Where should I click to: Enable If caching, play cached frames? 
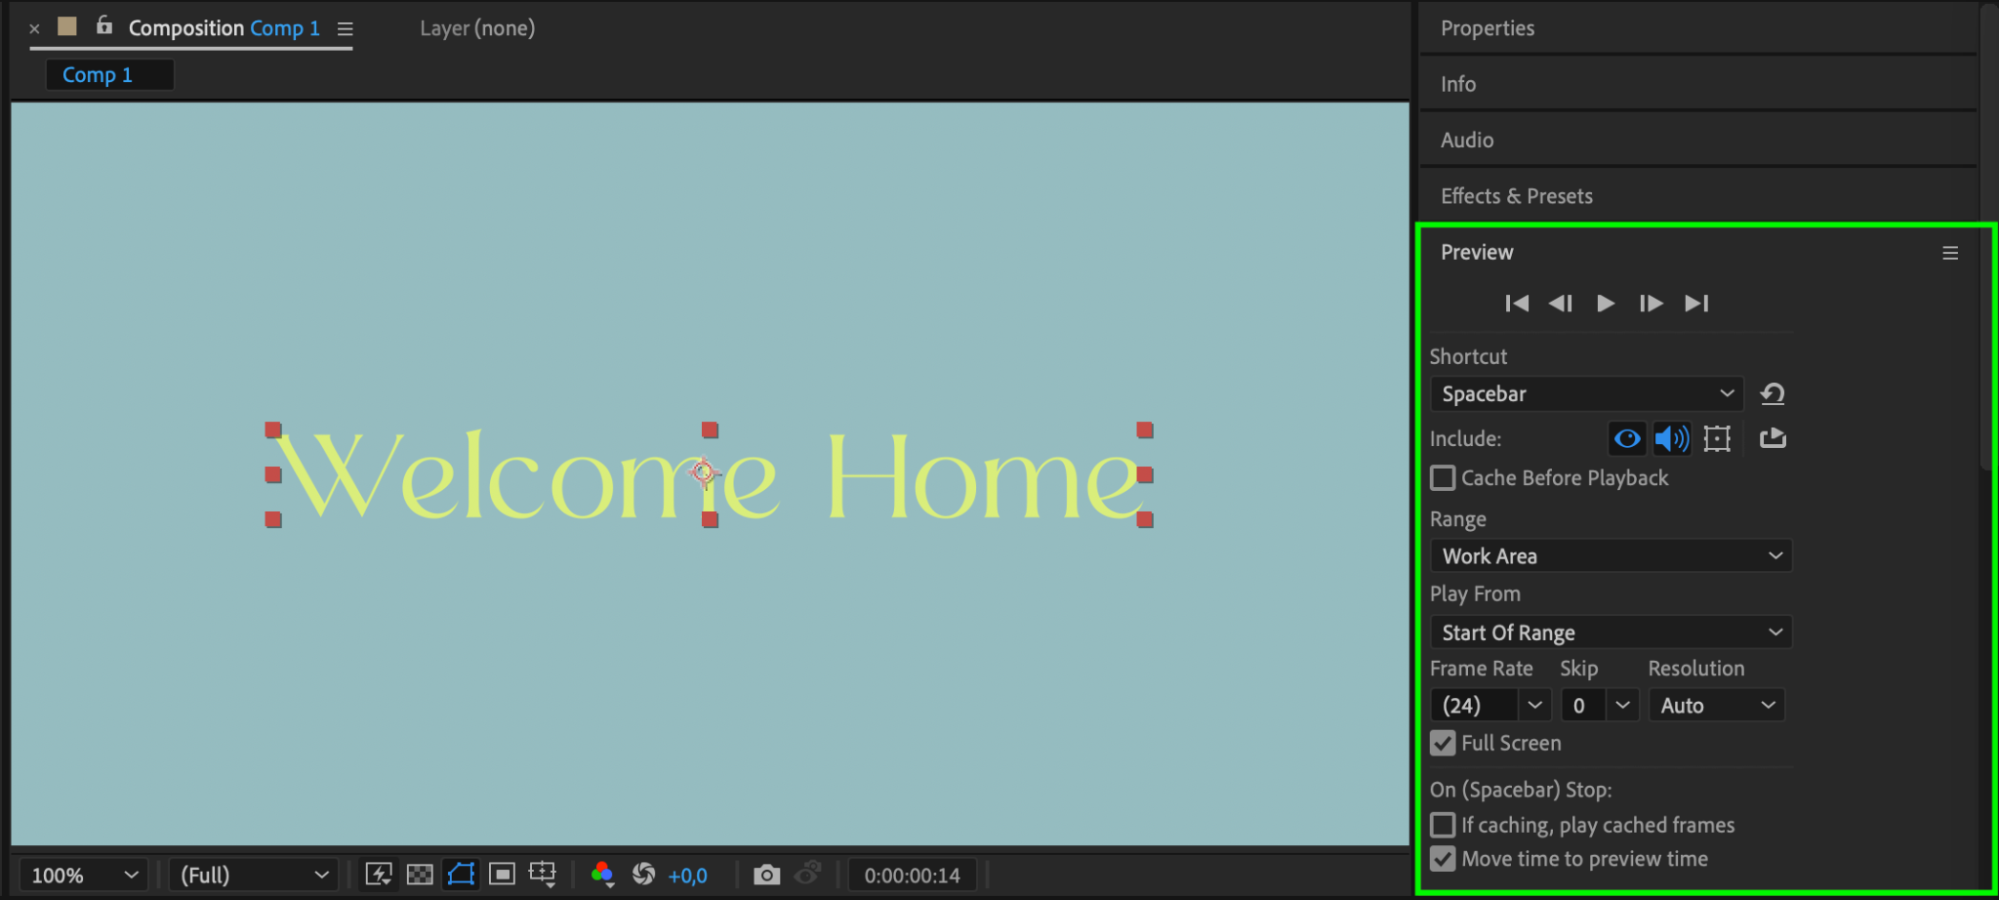(x=1443, y=825)
